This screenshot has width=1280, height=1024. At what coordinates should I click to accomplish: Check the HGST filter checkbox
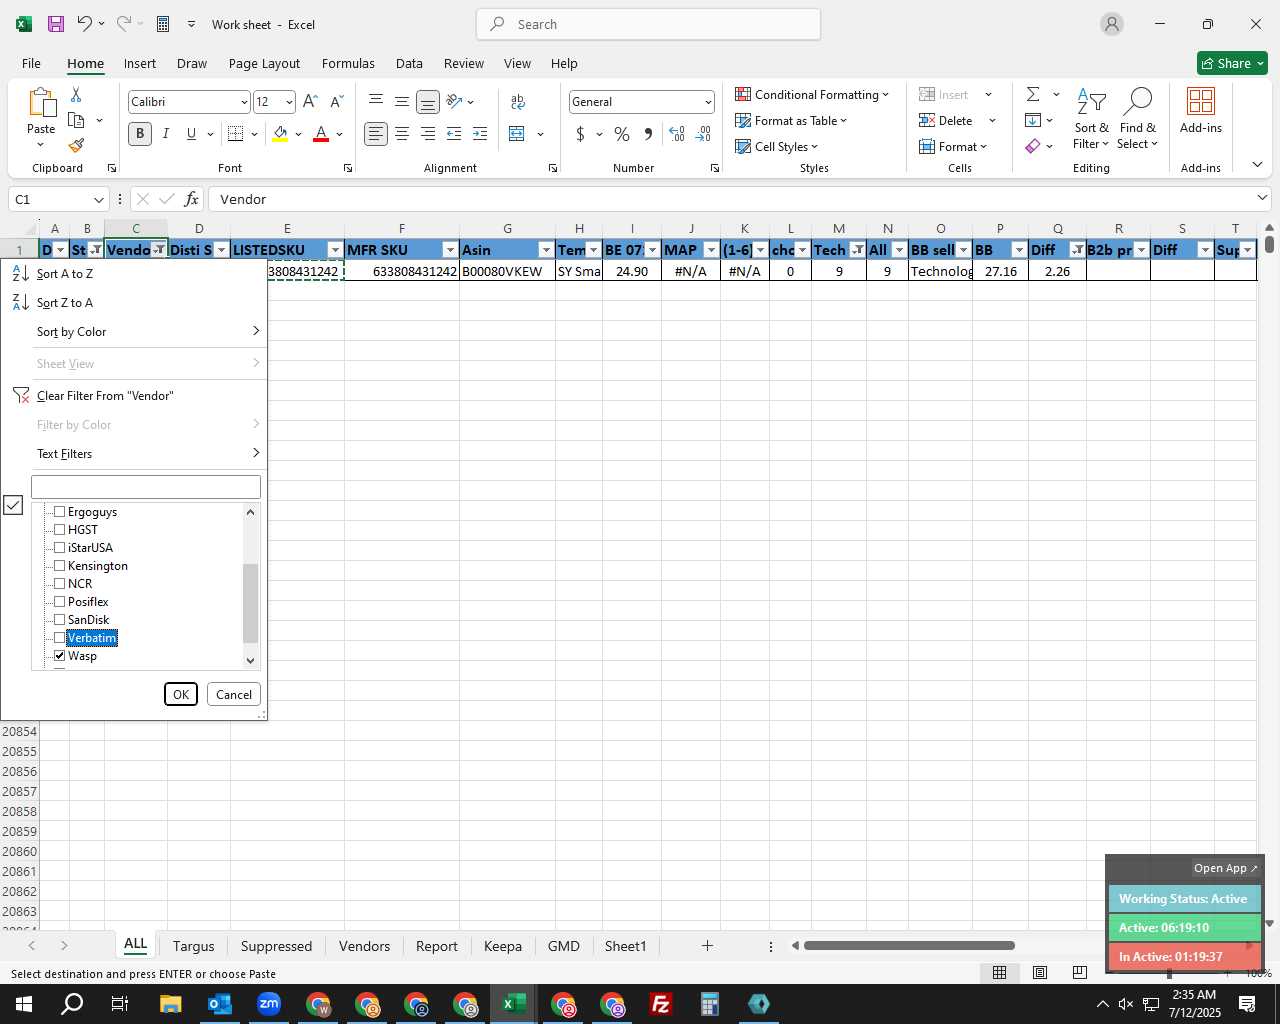(x=59, y=530)
